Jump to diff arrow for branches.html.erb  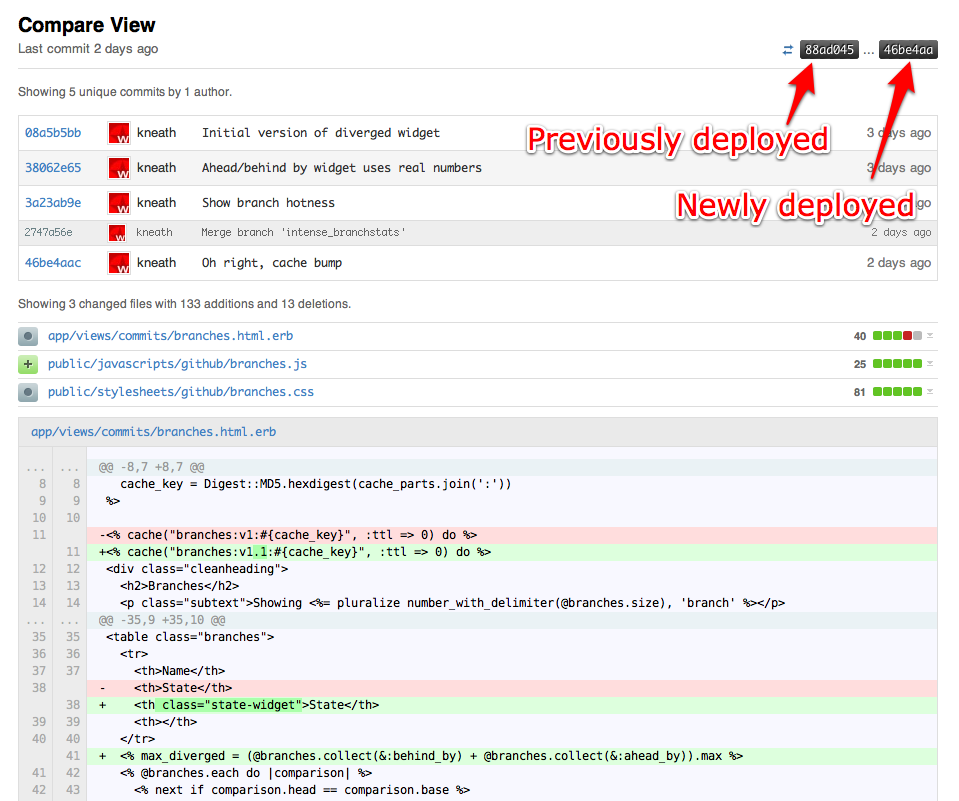[x=930, y=336]
